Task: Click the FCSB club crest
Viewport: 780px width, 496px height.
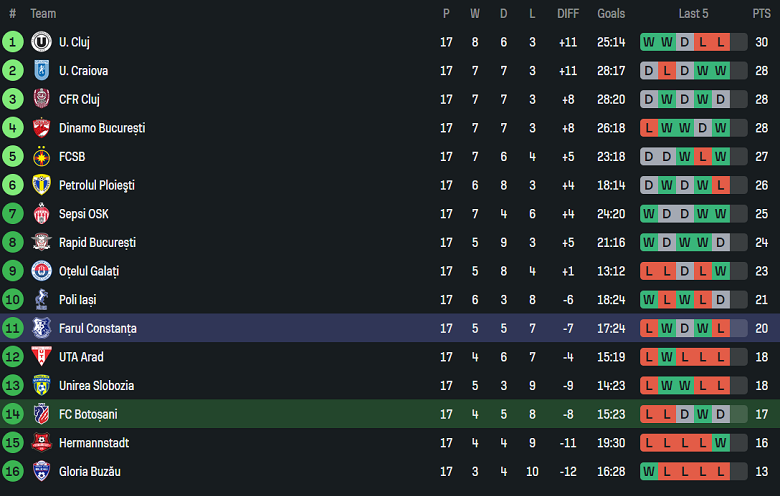Action: click(41, 157)
